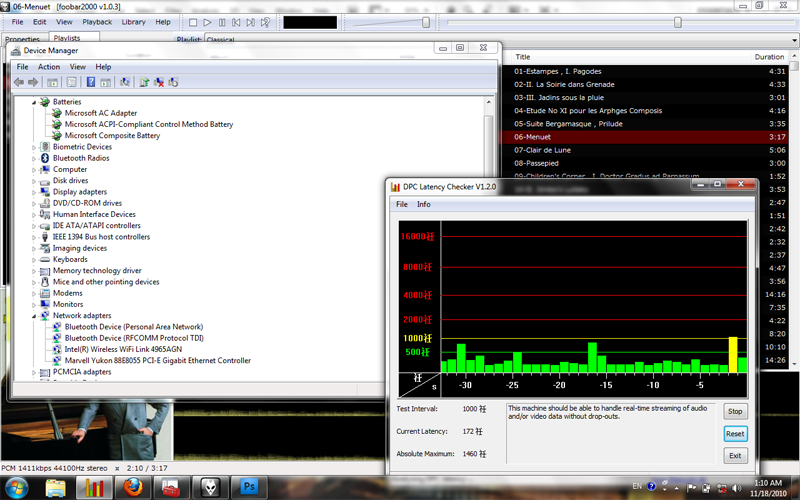This screenshot has height=500, width=800.
Task: Open the Playback menu in foobar2000
Action: pos(97,22)
